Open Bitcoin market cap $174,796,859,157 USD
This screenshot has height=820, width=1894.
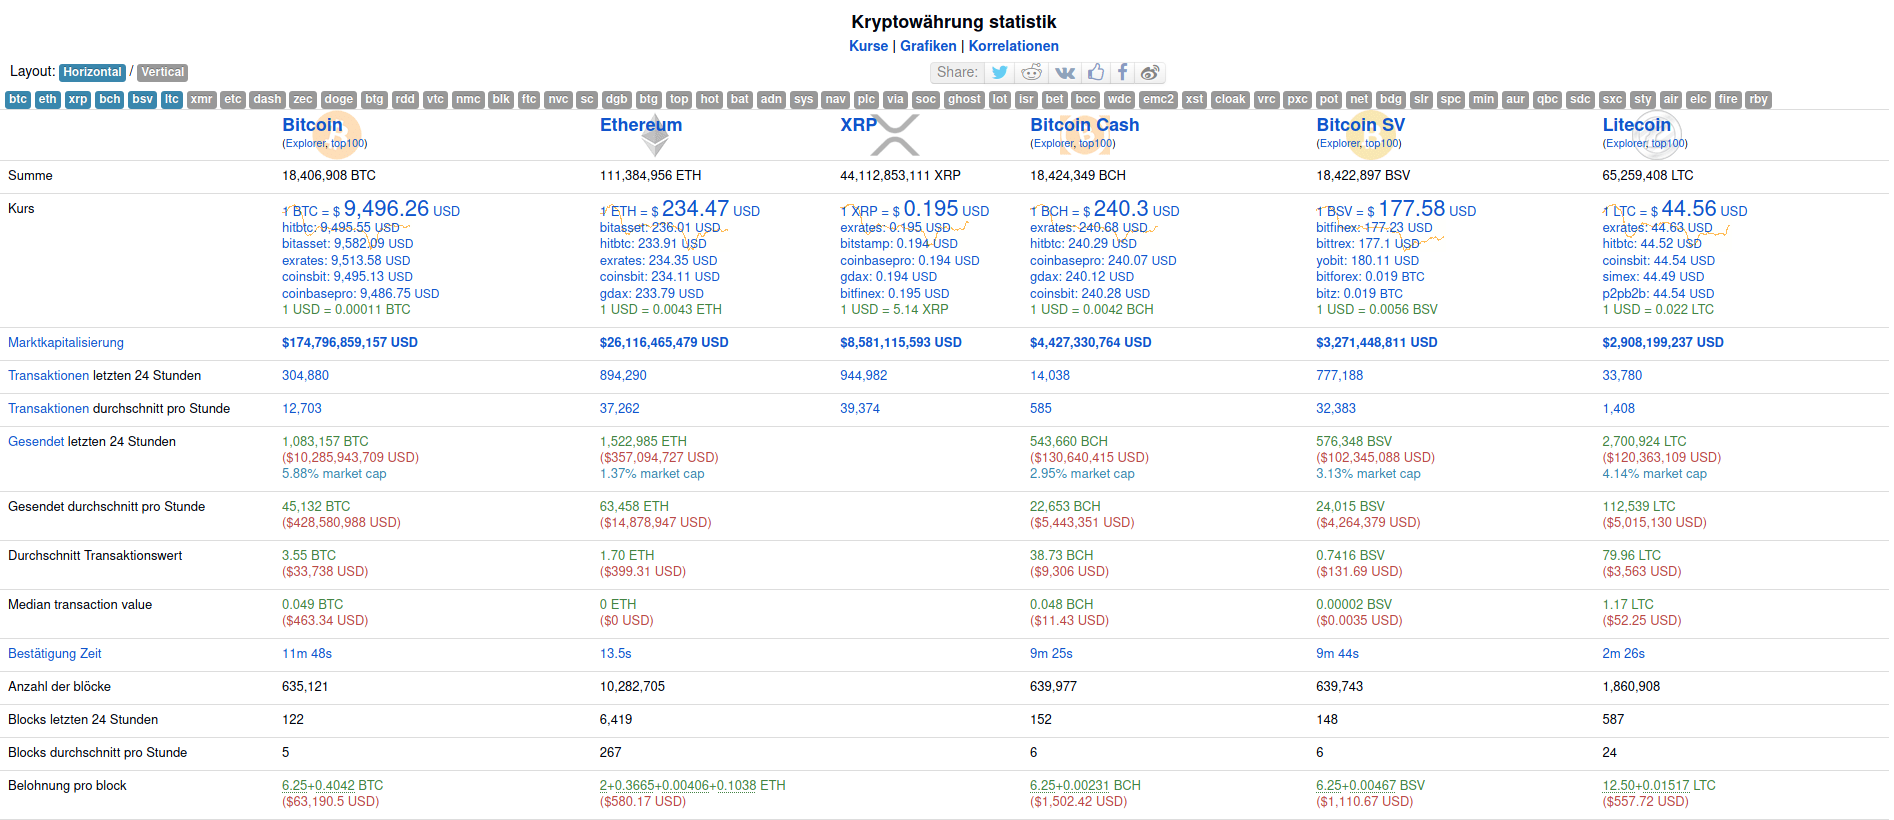[350, 343]
